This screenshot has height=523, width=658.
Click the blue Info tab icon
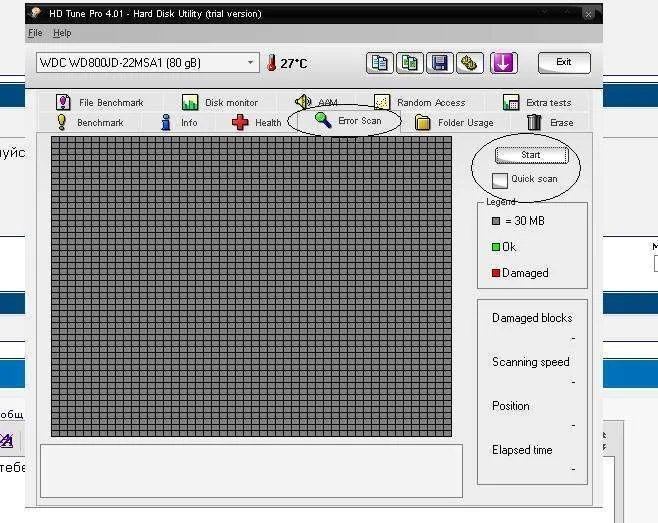(x=166, y=122)
